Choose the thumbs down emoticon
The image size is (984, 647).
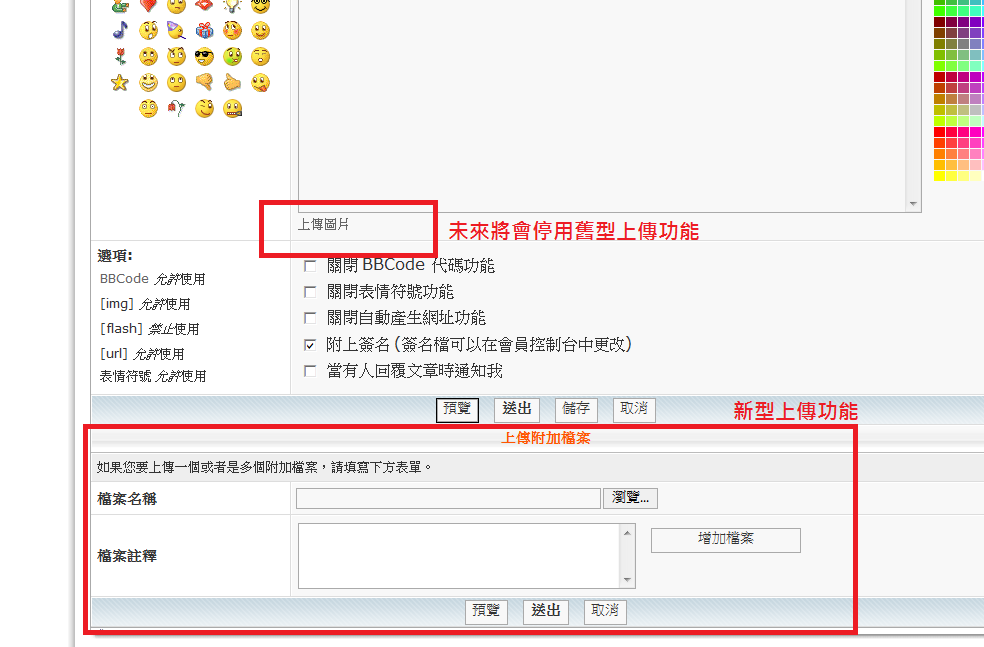(204, 82)
